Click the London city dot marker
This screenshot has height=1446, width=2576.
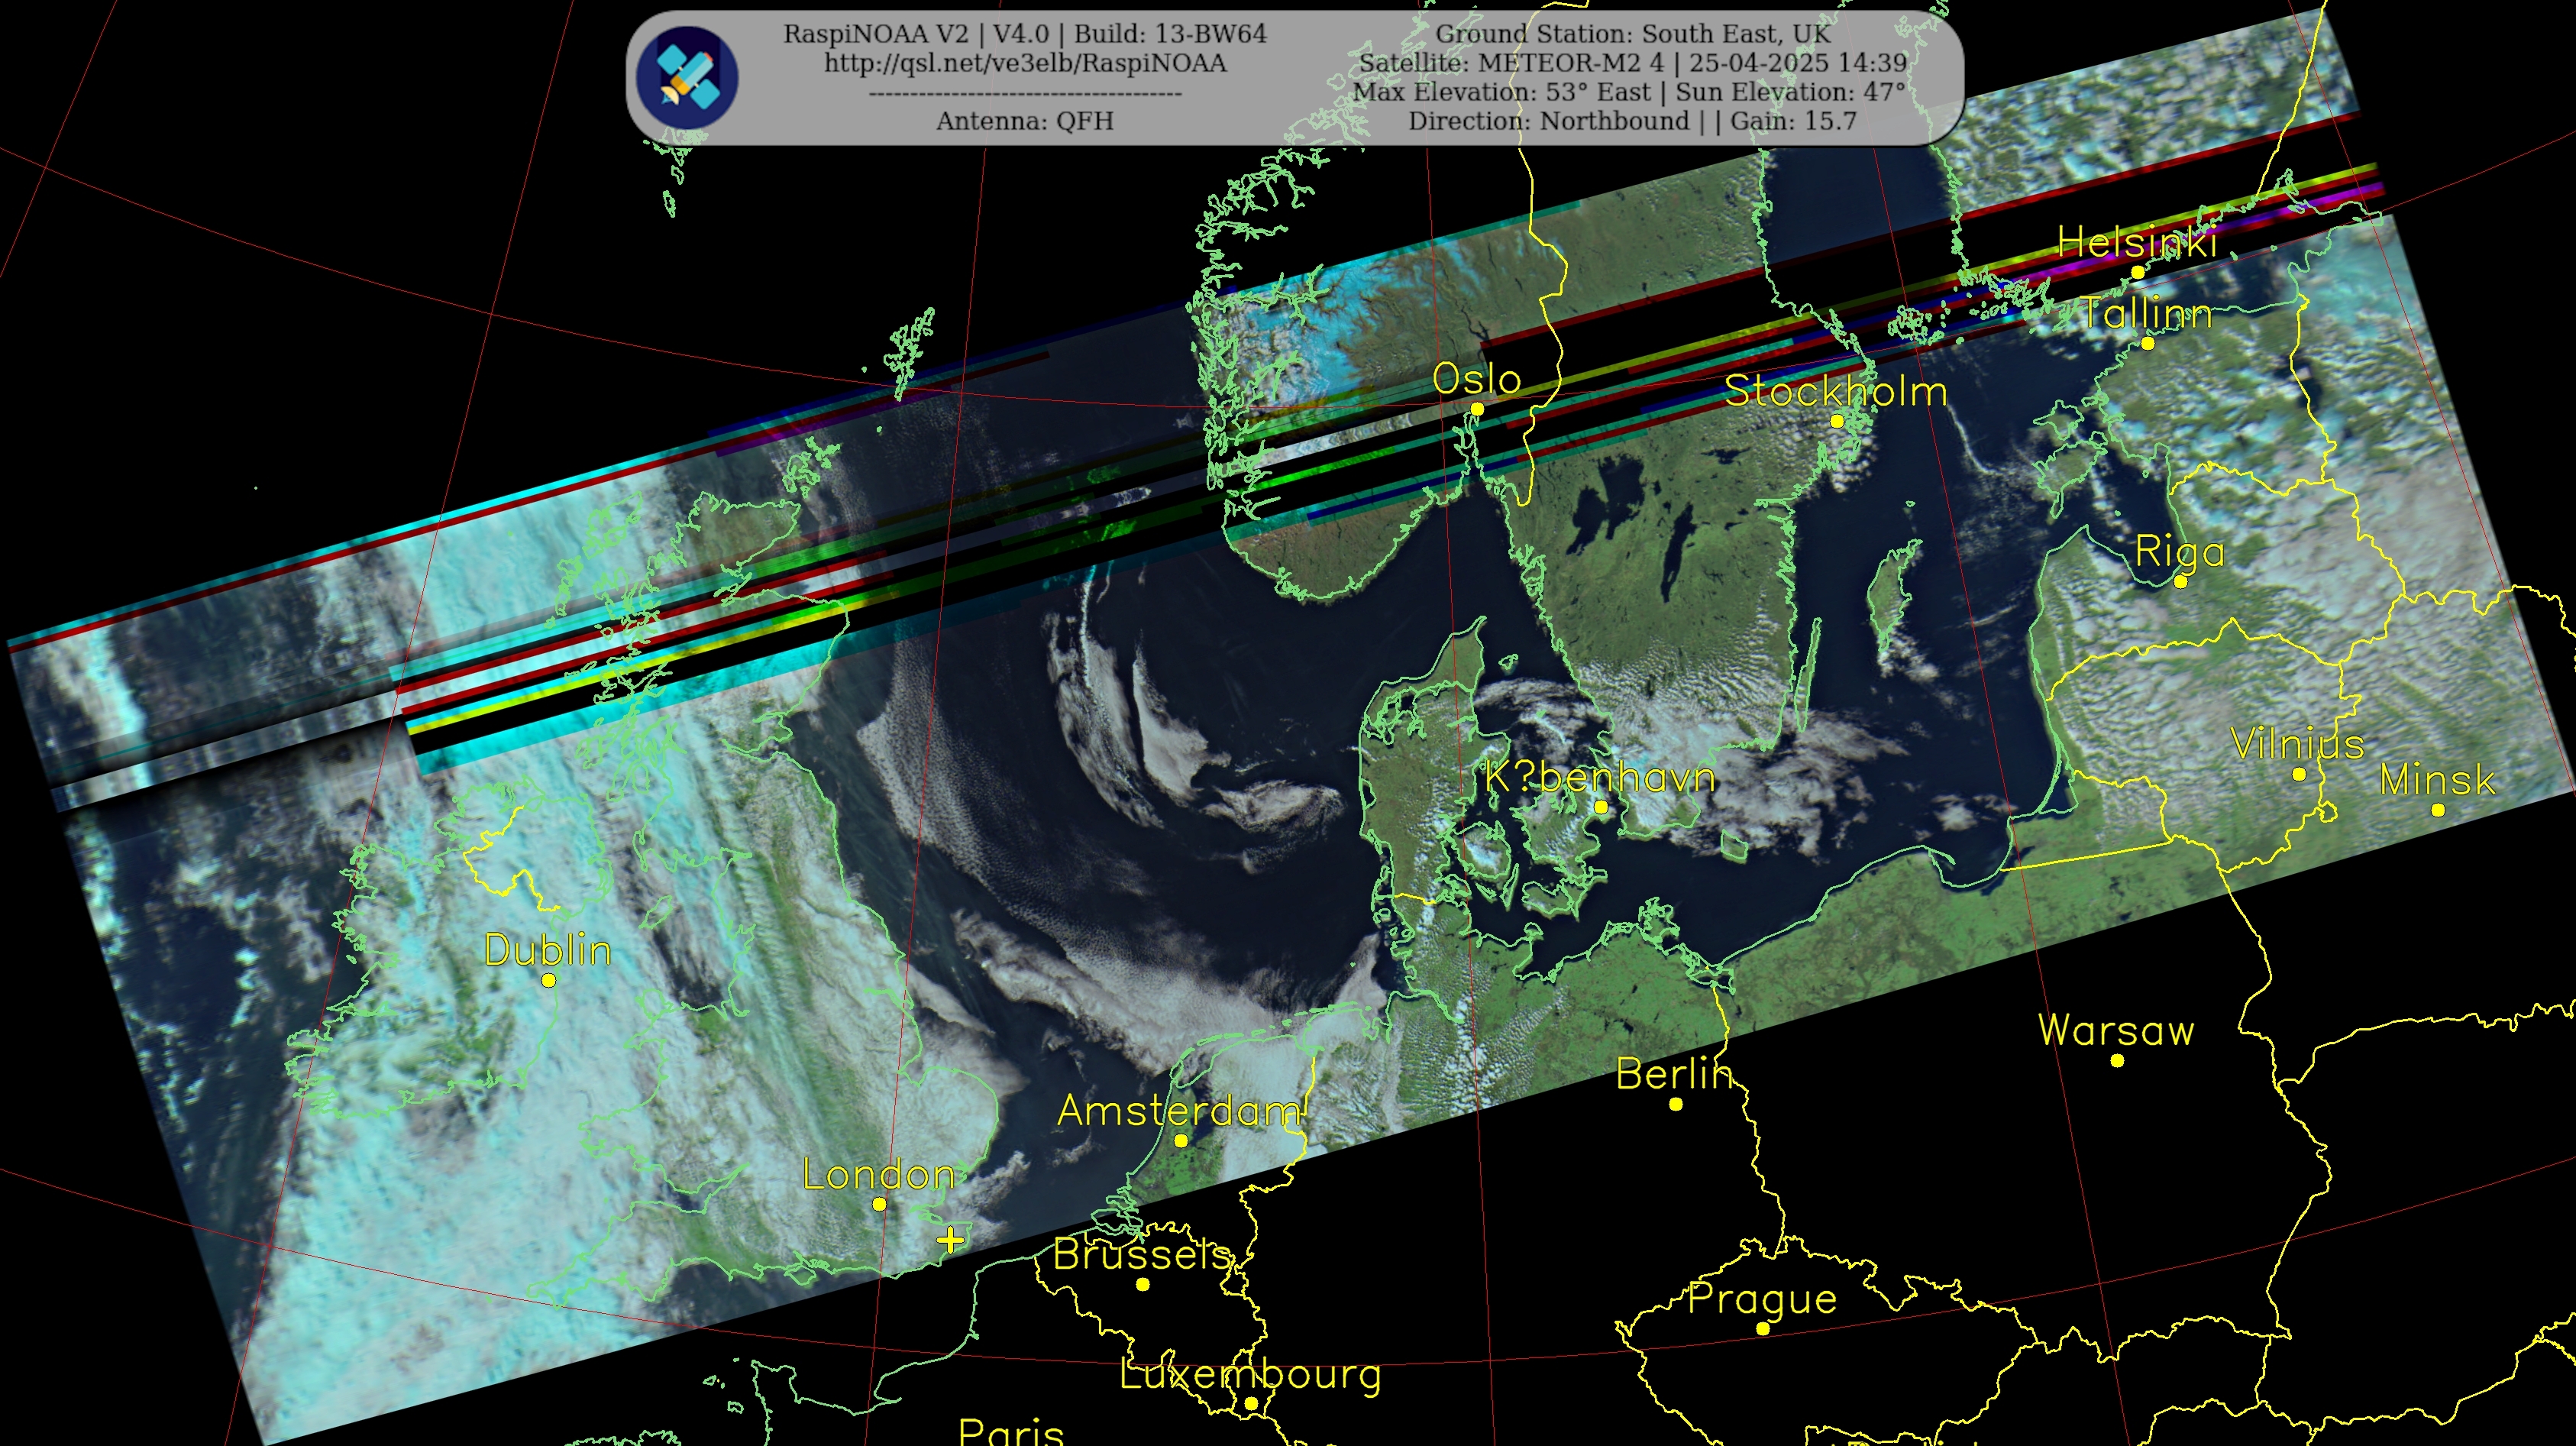pos(879,1204)
